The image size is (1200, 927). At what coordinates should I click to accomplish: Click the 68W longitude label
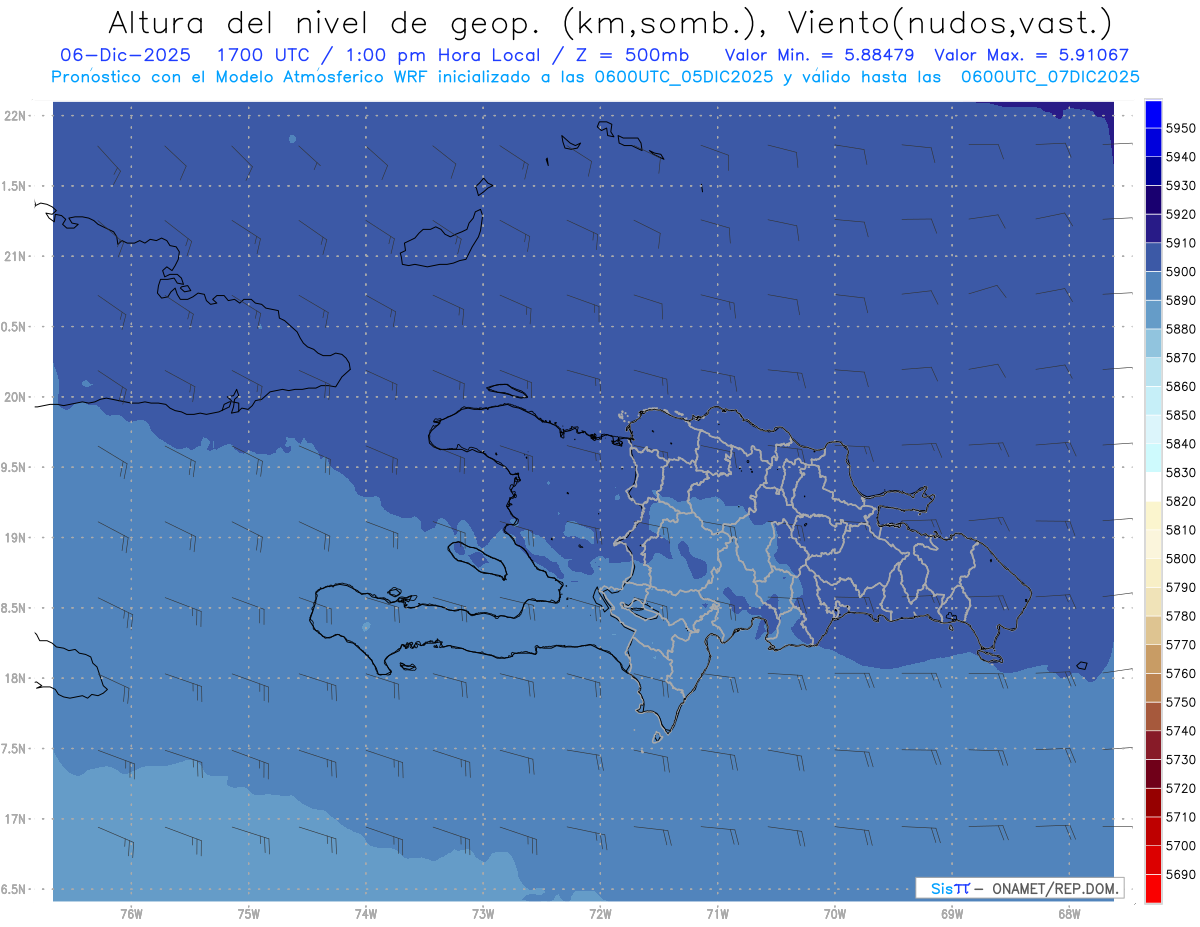click(x=1069, y=914)
